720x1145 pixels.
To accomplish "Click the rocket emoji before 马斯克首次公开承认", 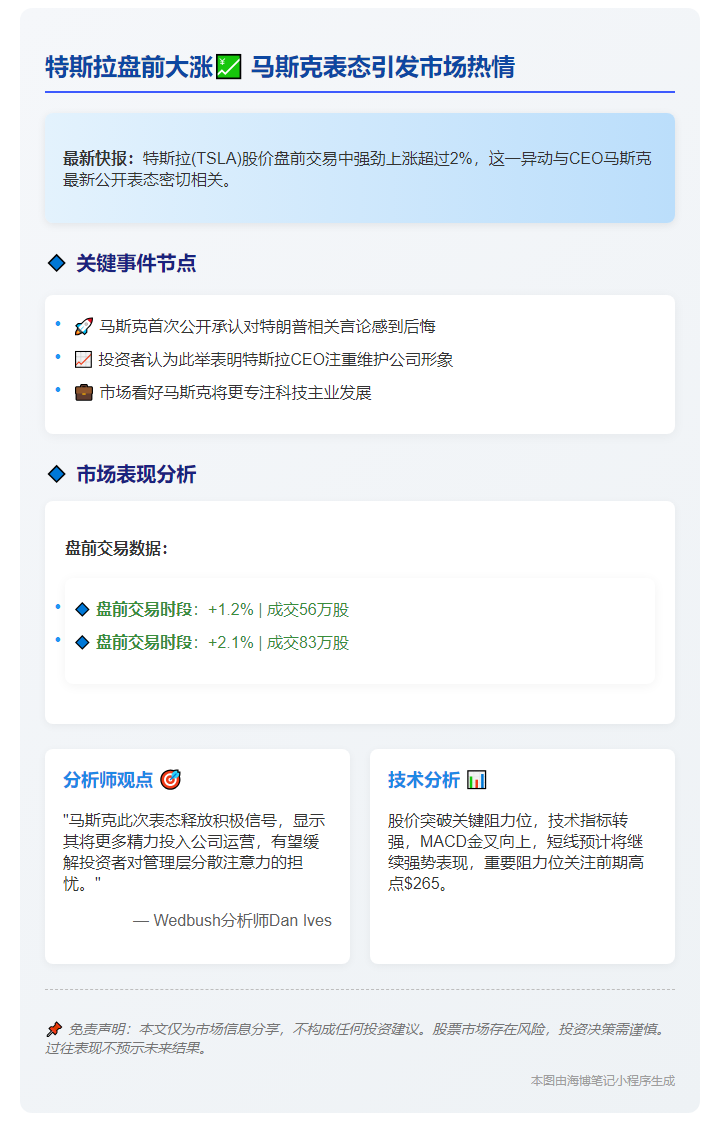I will click(x=84, y=326).
